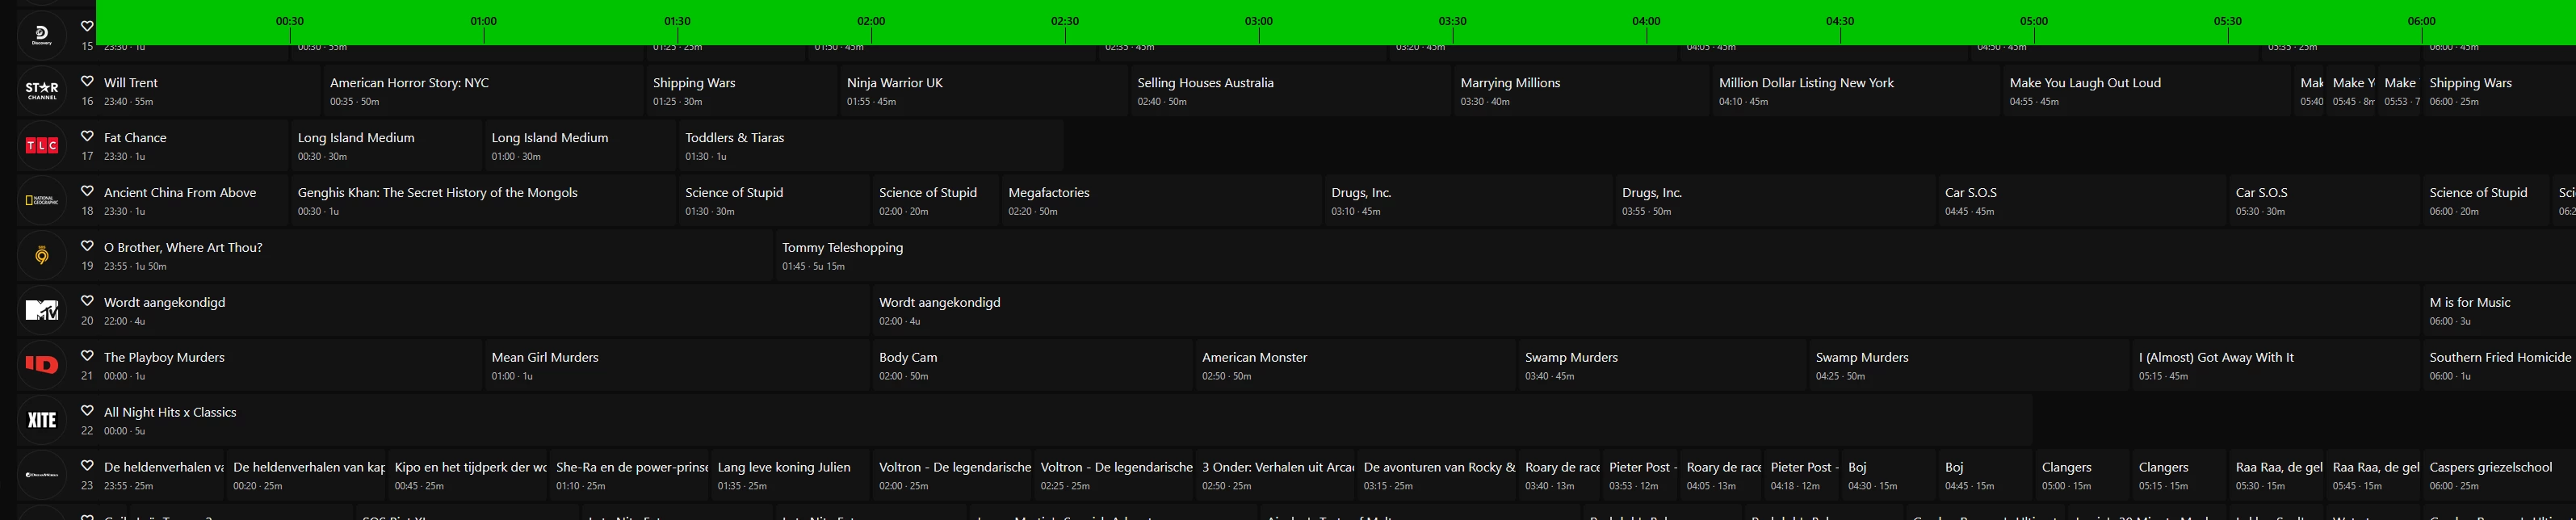Open 3 Onder: Verhalen uit Arcadia
The width and height of the screenshot is (2576, 520).
1275,476
